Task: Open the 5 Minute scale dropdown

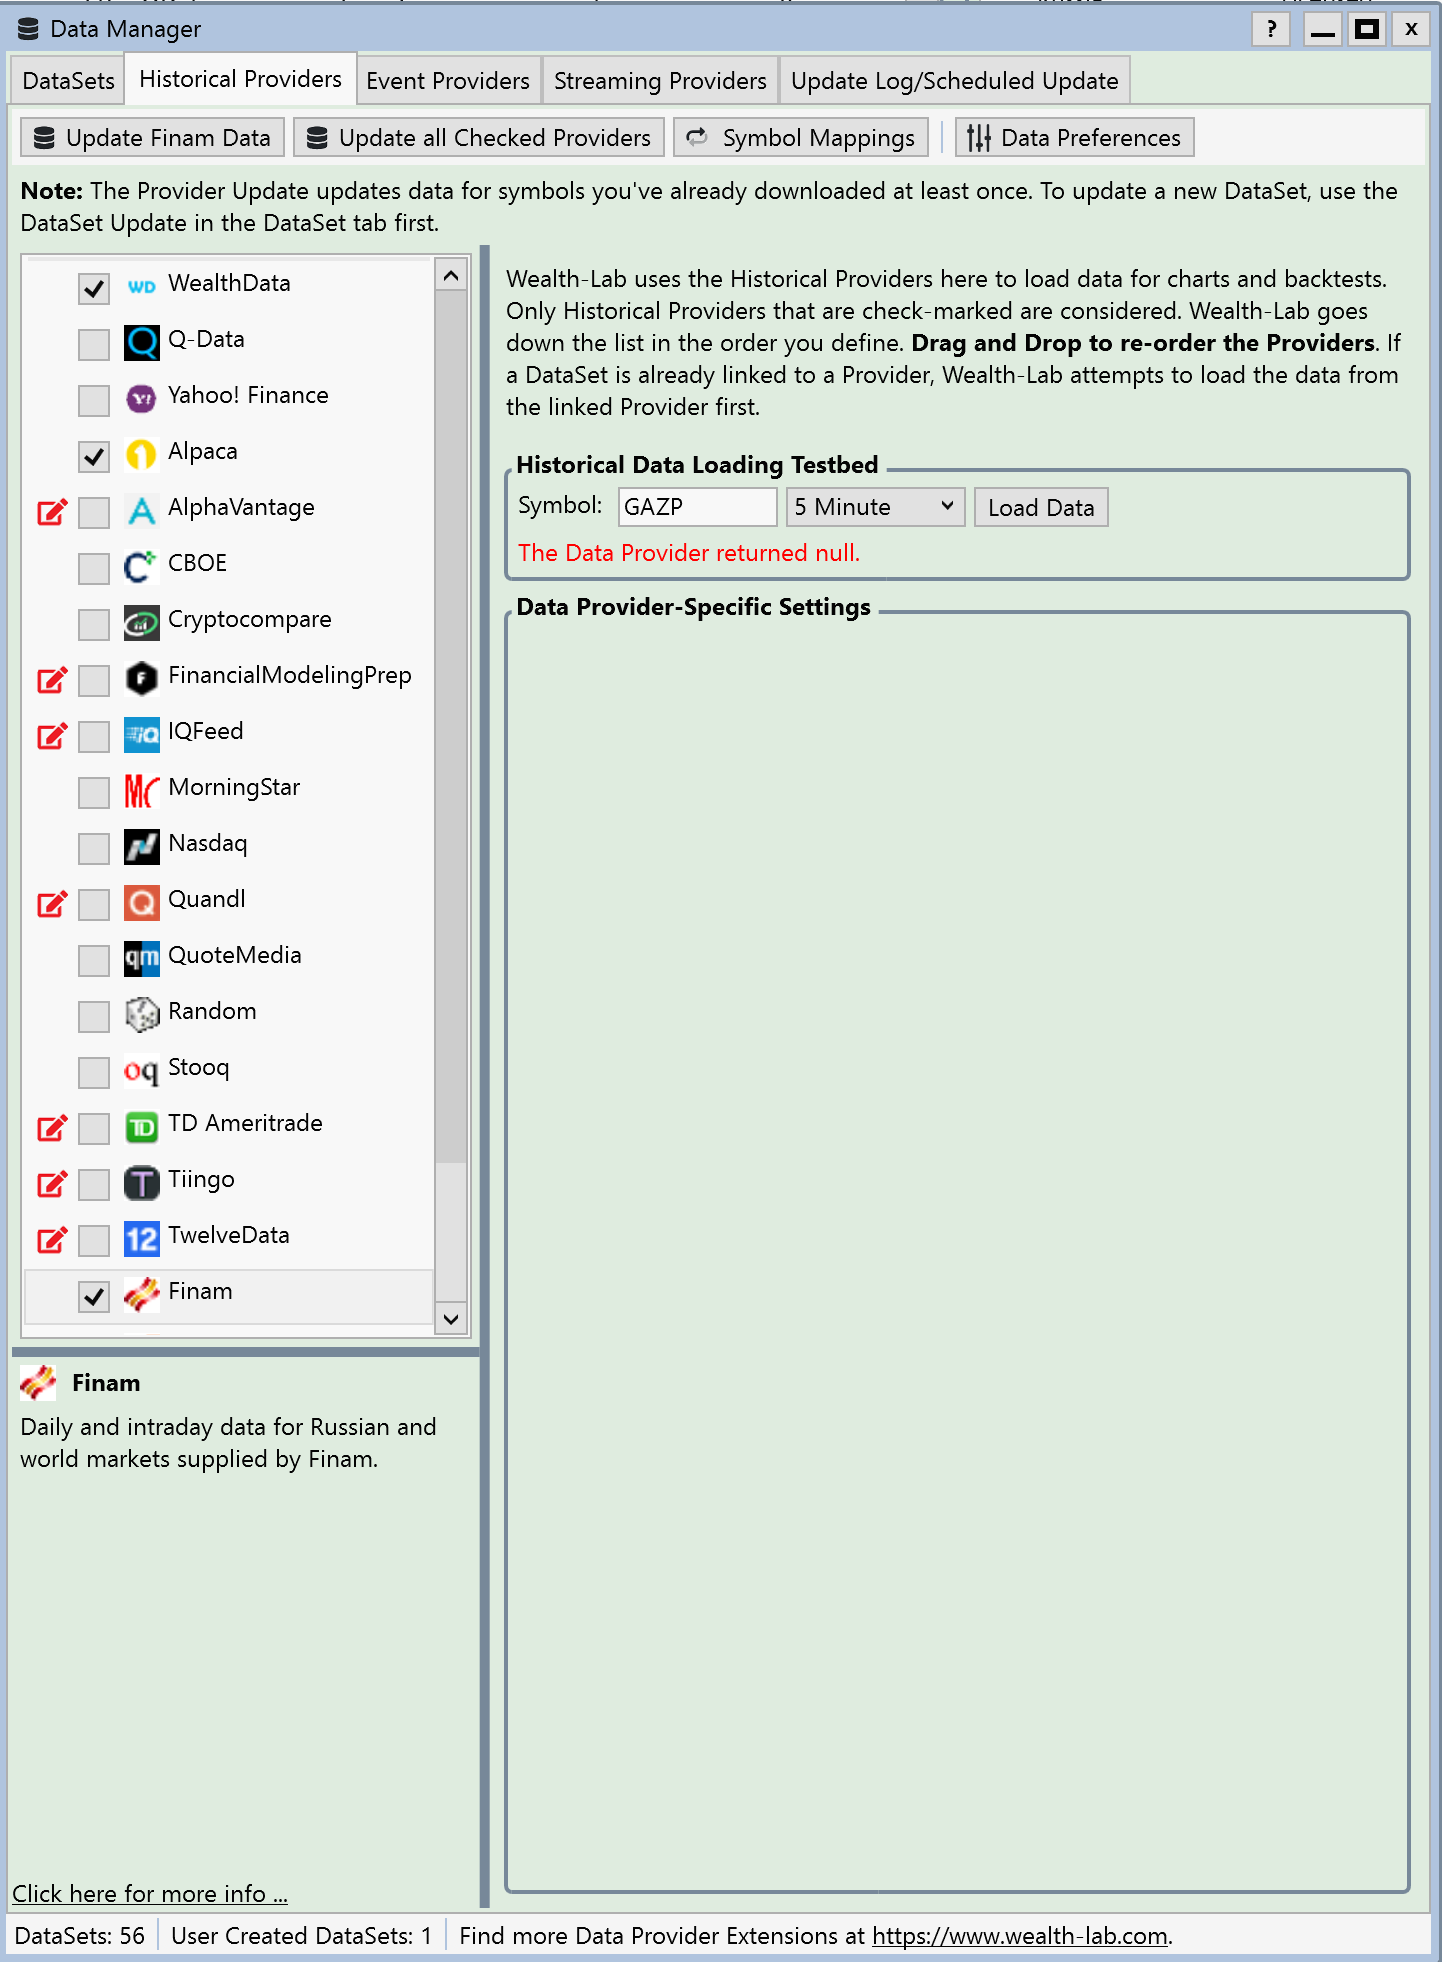Action: point(875,507)
